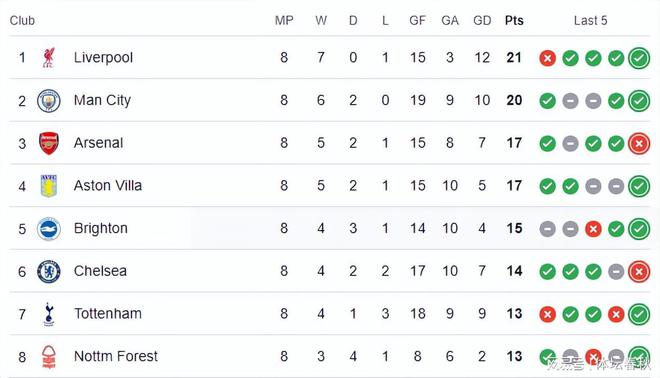The height and width of the screenshot is (378, 660).
Task: Open the Tottenham team name link
Action: [x=108, y=314]
